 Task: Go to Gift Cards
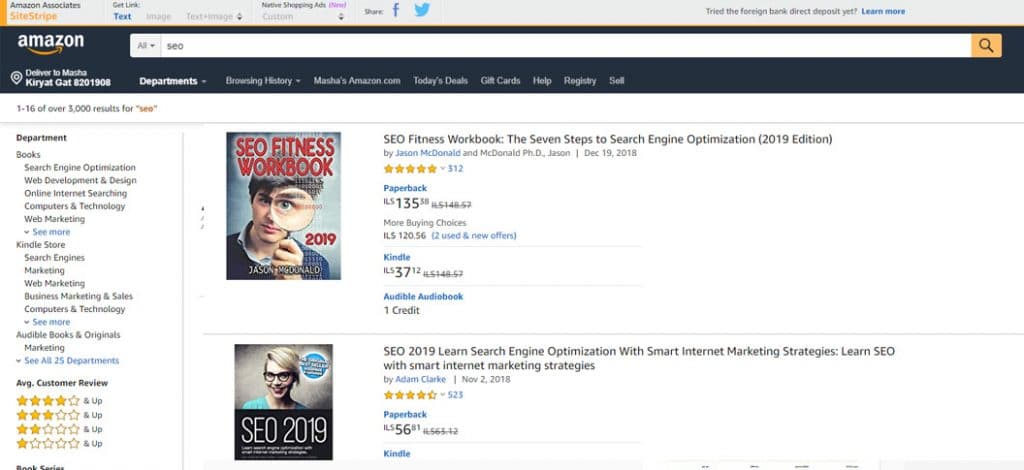pyautogui.click(x=500, y=81)
